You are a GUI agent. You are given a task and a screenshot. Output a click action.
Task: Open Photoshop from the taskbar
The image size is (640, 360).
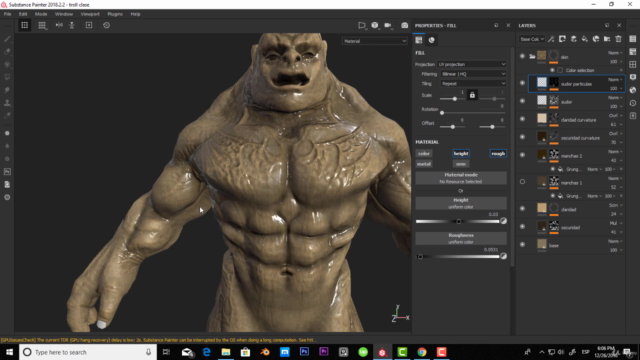pos(304,352)
